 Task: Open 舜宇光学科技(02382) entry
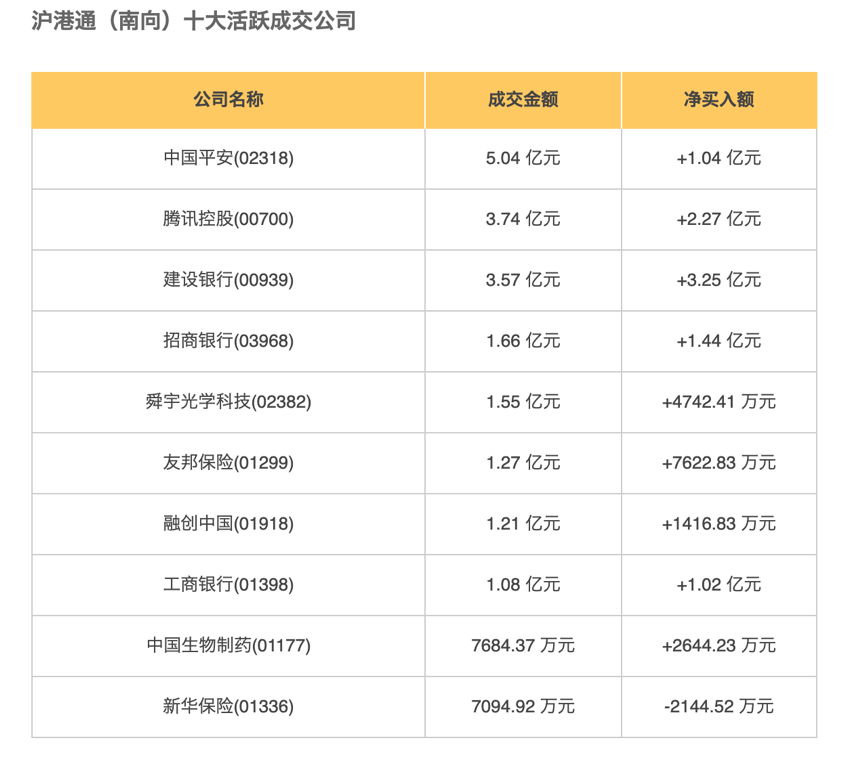[x=228, y=402]
